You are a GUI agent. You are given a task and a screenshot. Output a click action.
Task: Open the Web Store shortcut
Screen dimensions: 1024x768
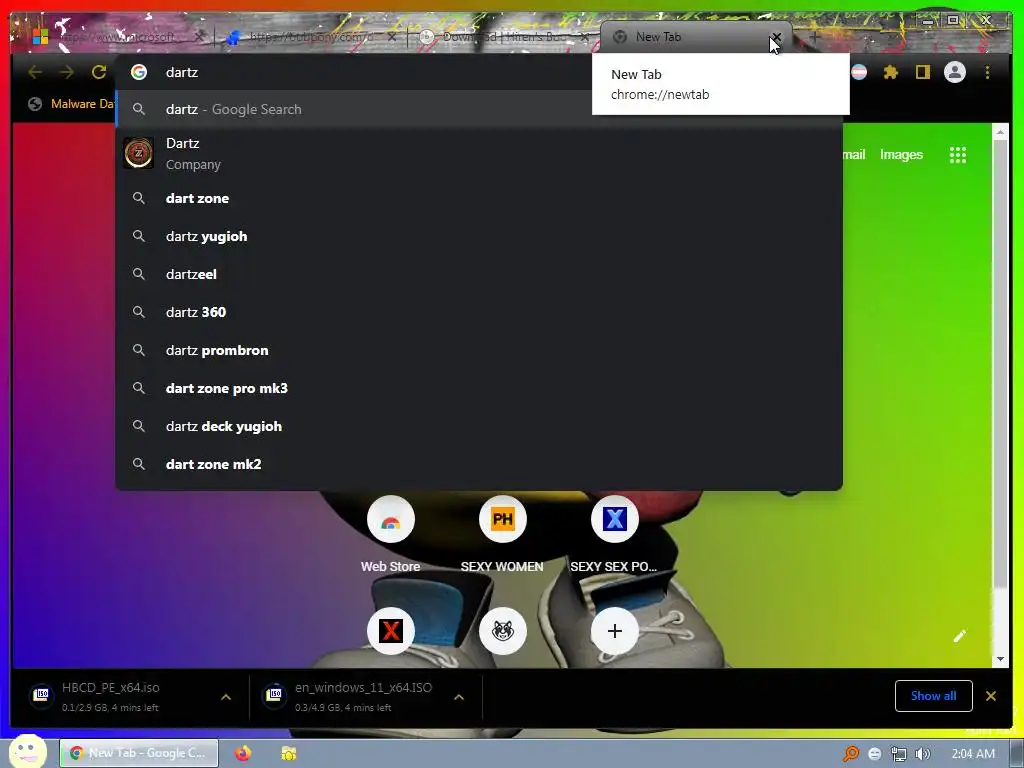(x=391, y=519)
